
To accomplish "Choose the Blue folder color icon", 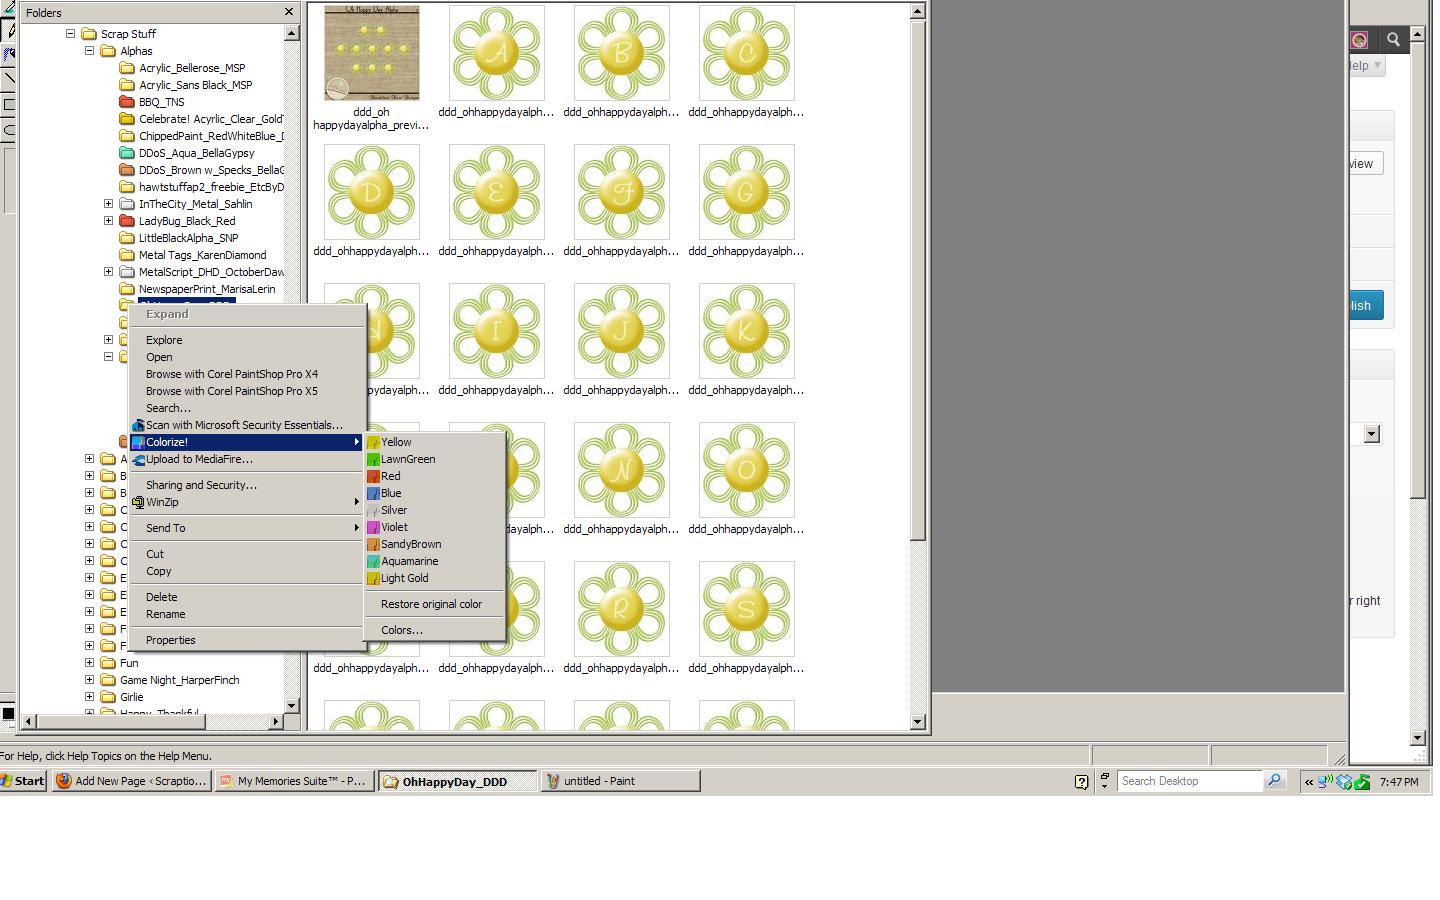I will pyautogui.click(x=373, y=494).
